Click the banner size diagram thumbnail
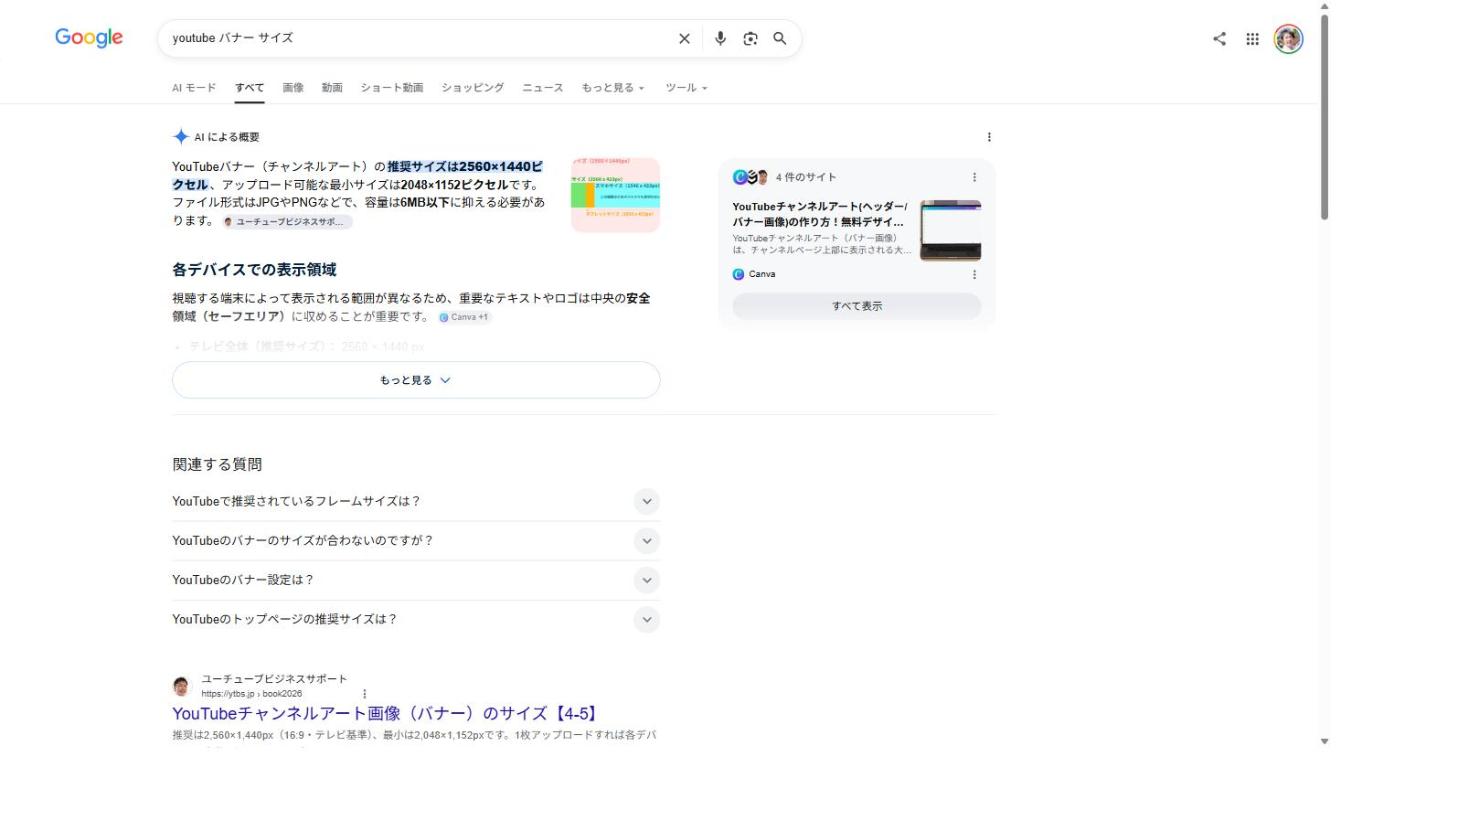 (x=616, y=195)
